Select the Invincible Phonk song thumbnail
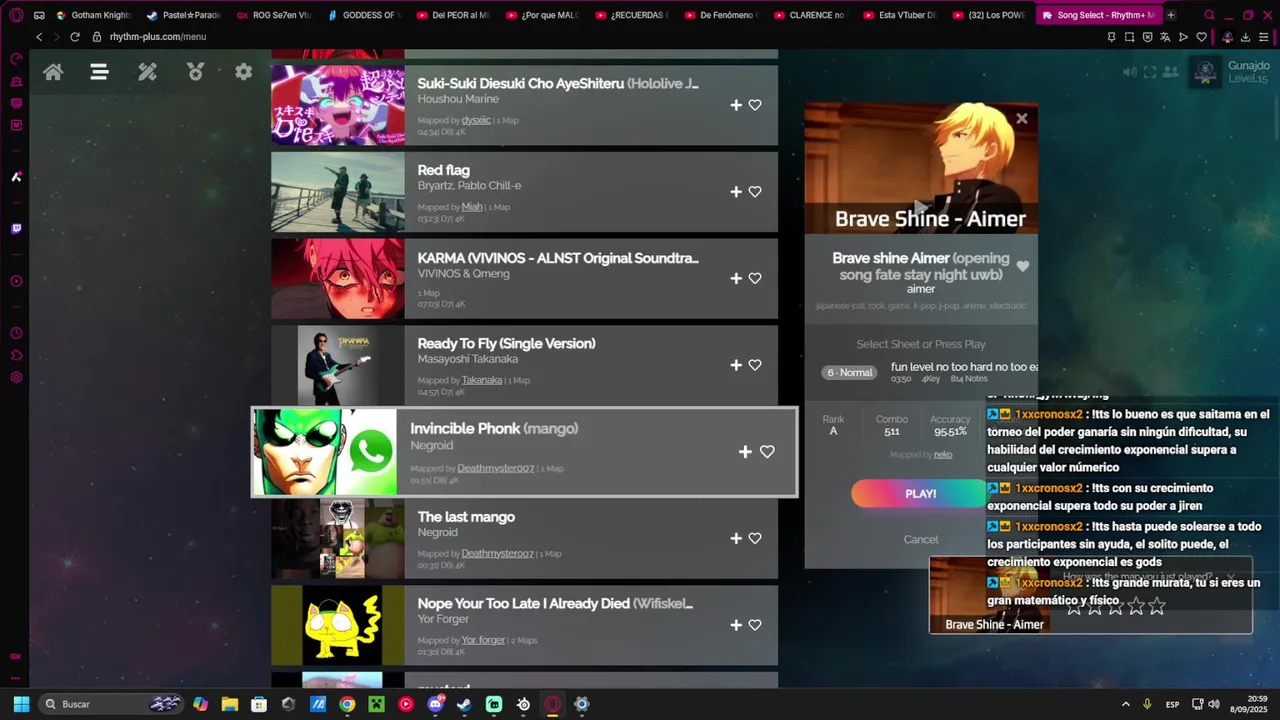 point(324,452)
